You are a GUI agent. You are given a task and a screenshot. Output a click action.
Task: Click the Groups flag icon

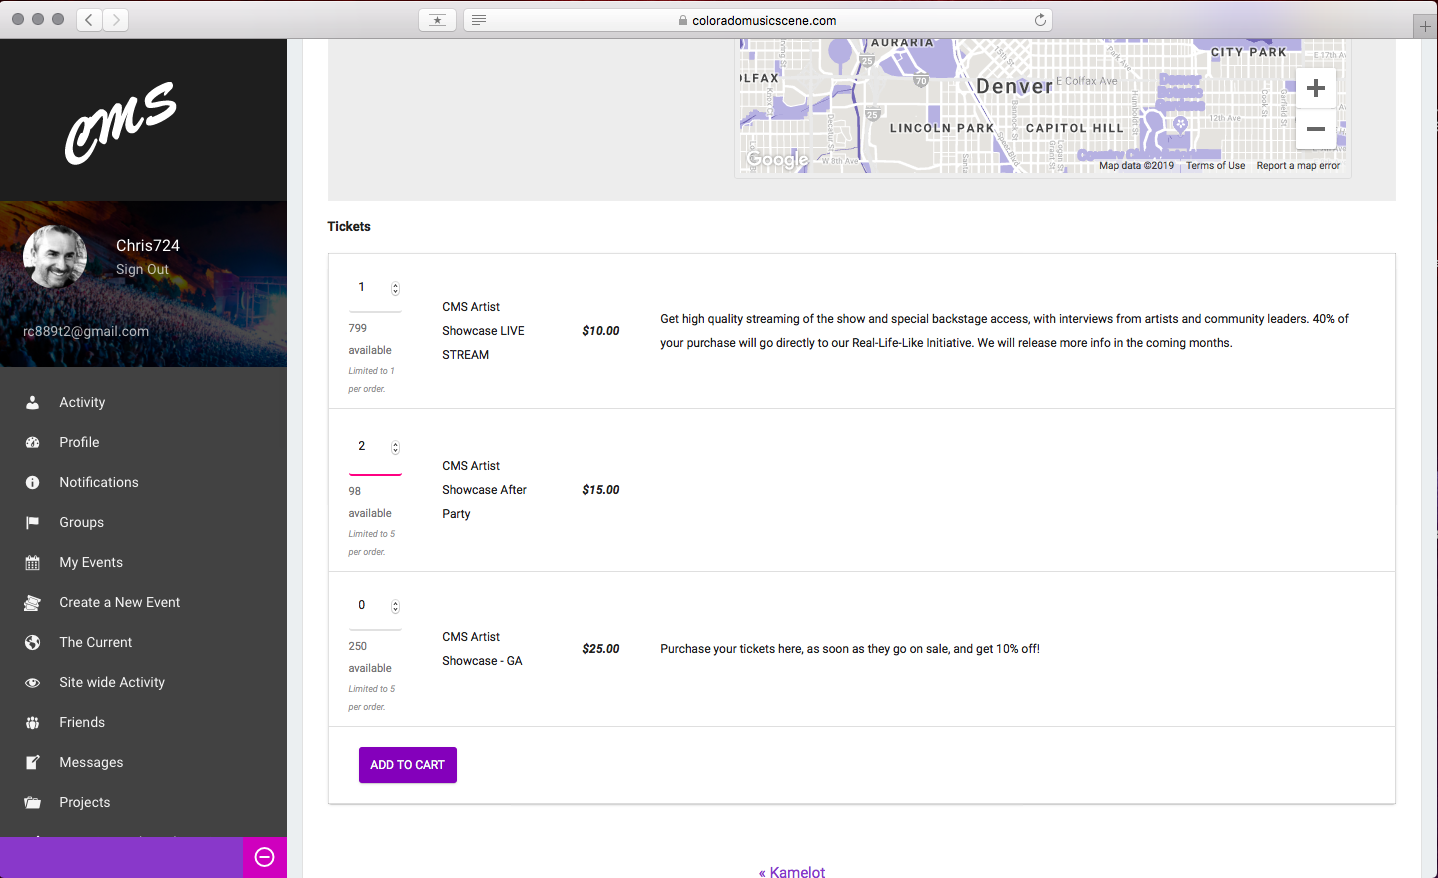[x=32, y=522]
